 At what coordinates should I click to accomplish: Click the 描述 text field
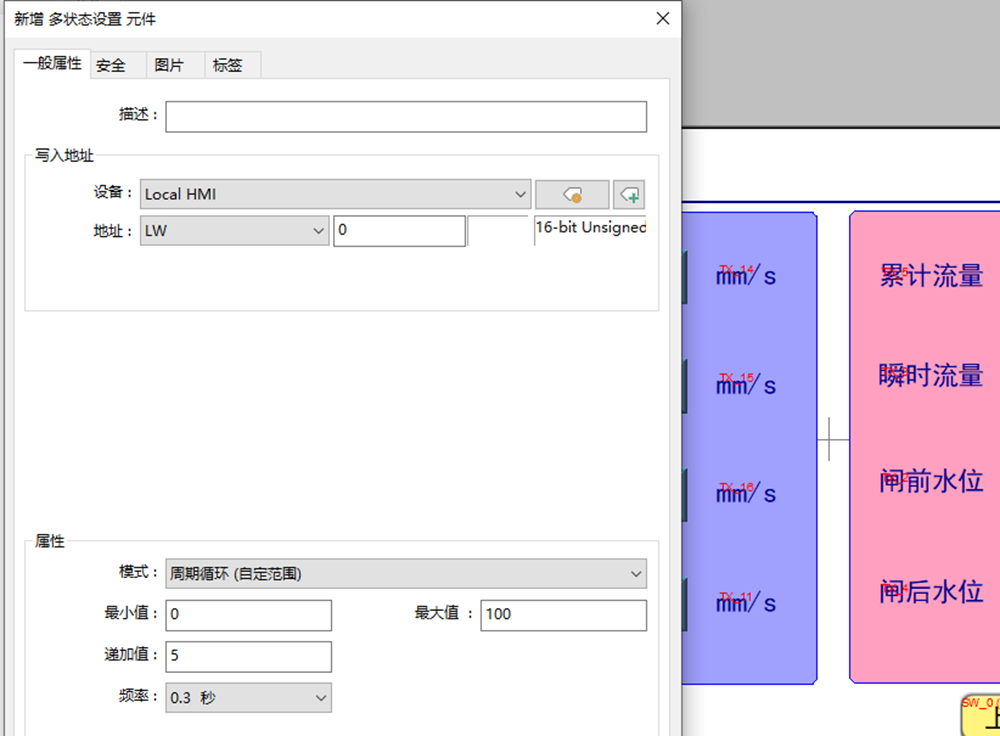tap(405, 116)
